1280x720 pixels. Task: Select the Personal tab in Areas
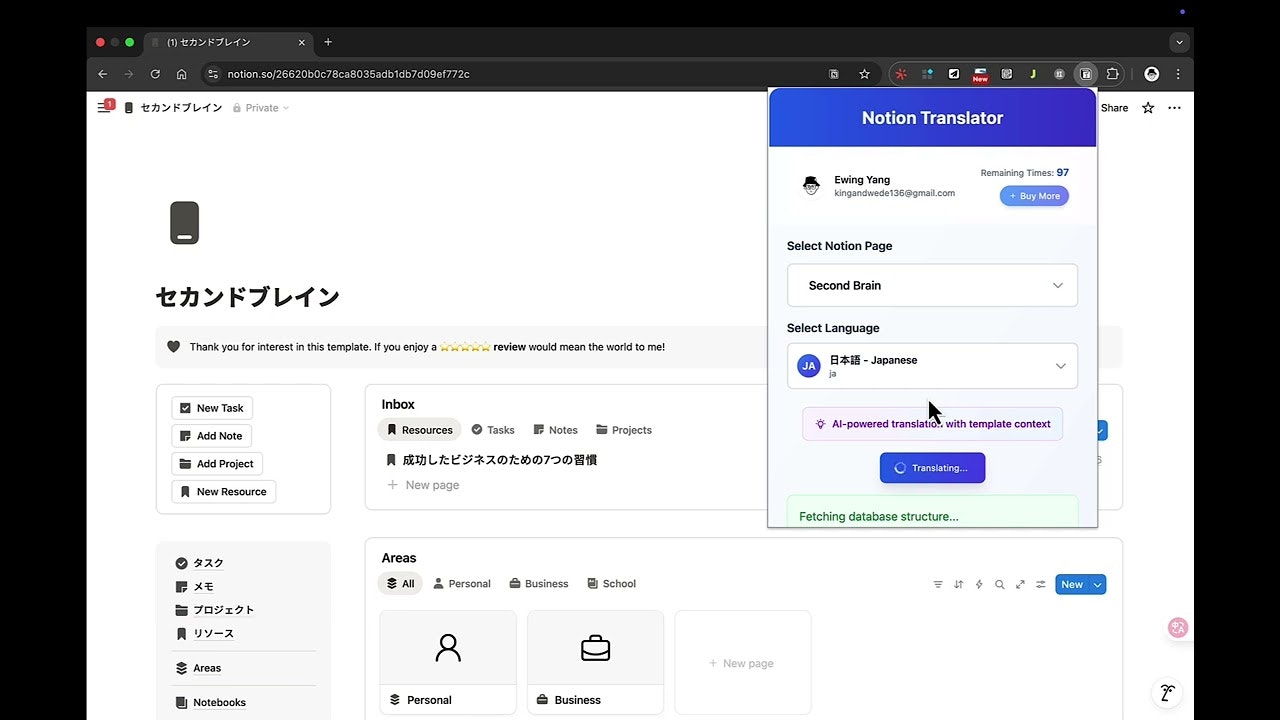[461, 584]
